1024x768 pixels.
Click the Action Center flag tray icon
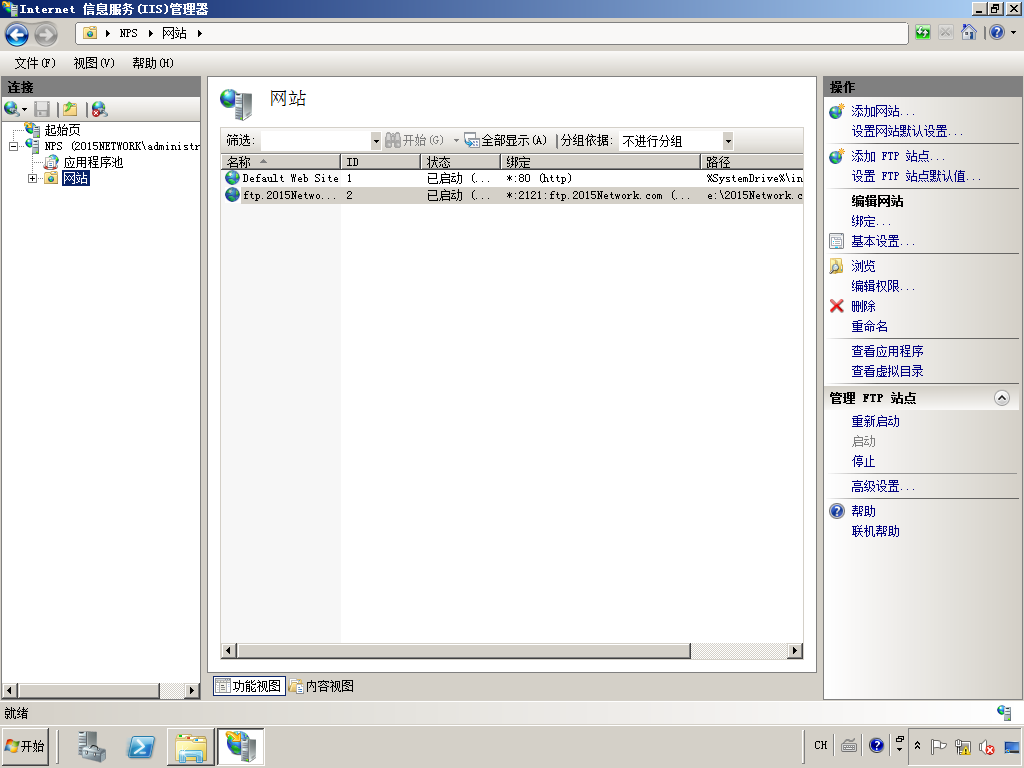pos(938,746)
